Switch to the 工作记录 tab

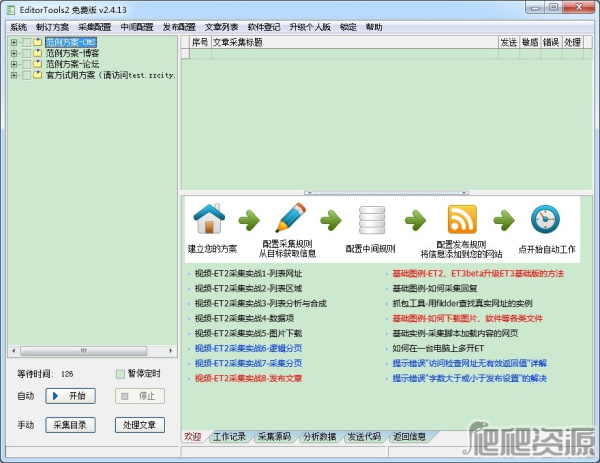point(230,437)
